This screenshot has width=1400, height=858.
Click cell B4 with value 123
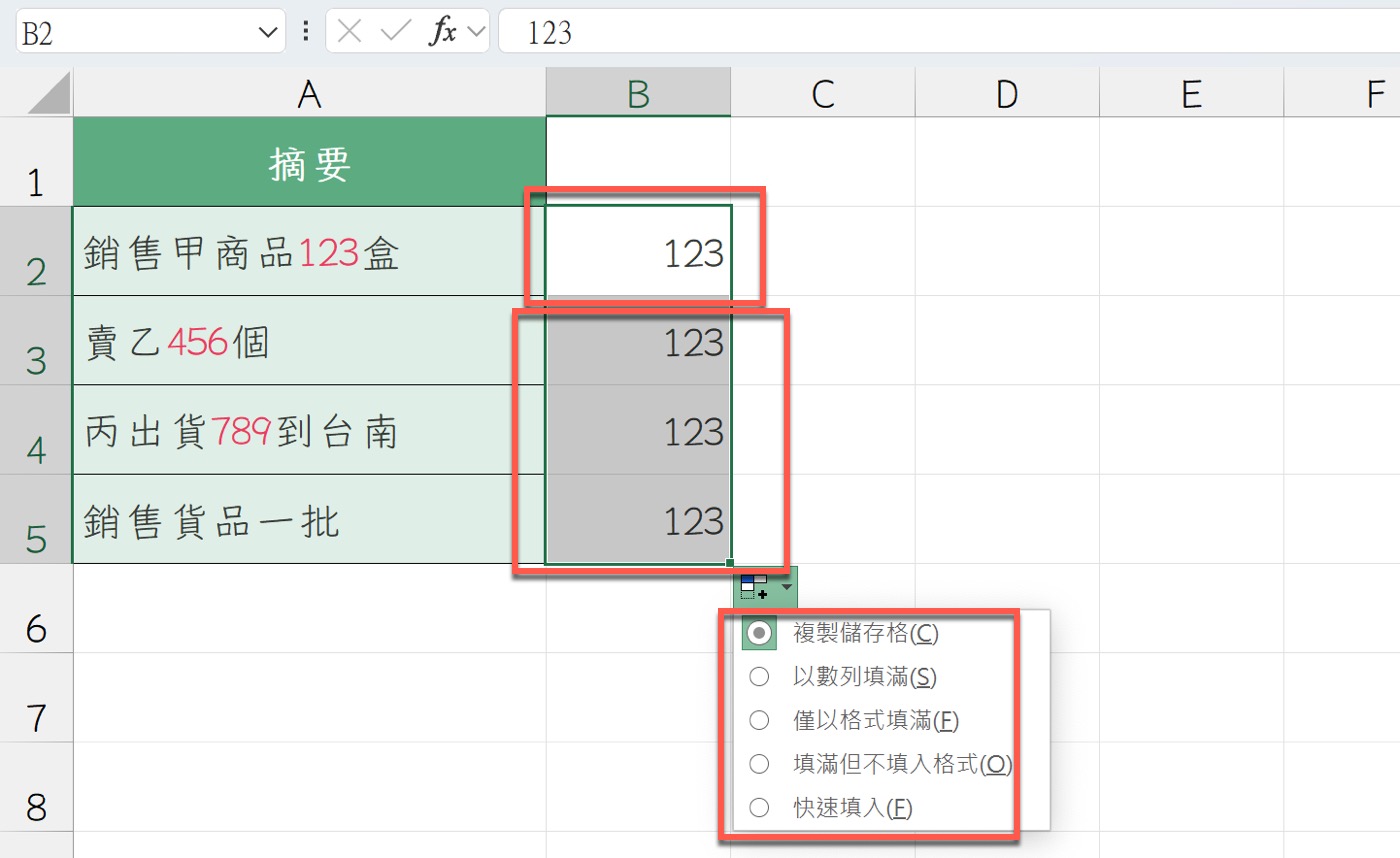click(638, 430)
